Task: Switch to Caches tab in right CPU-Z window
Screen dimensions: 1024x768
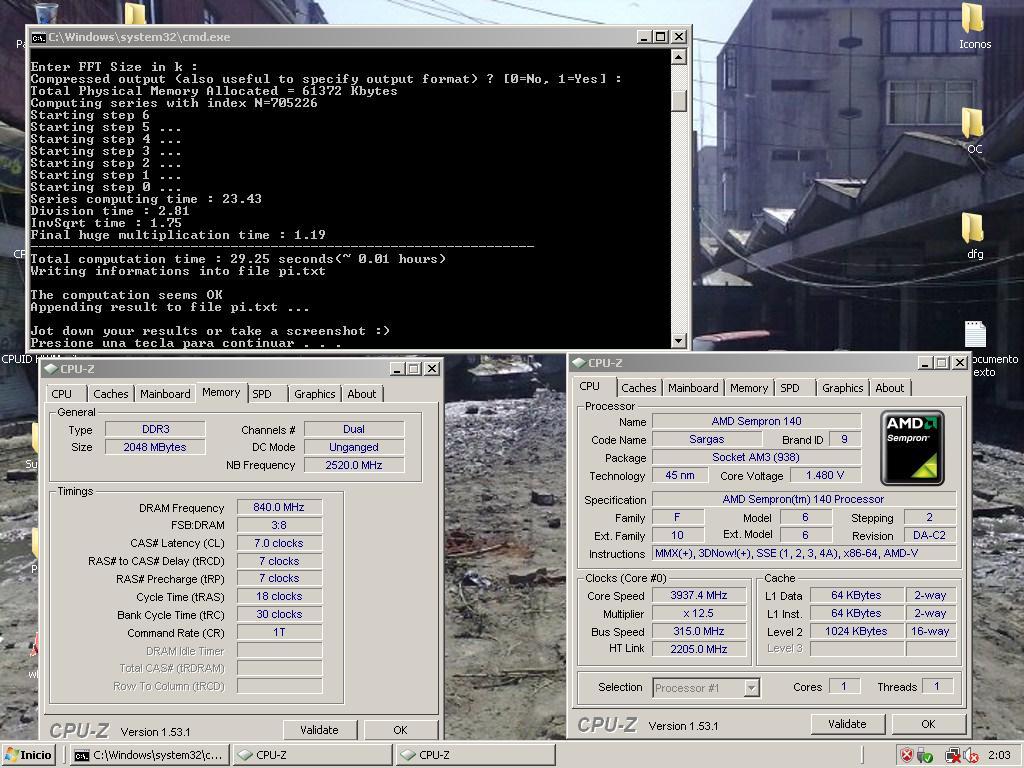Action: (x=639, y=388)
